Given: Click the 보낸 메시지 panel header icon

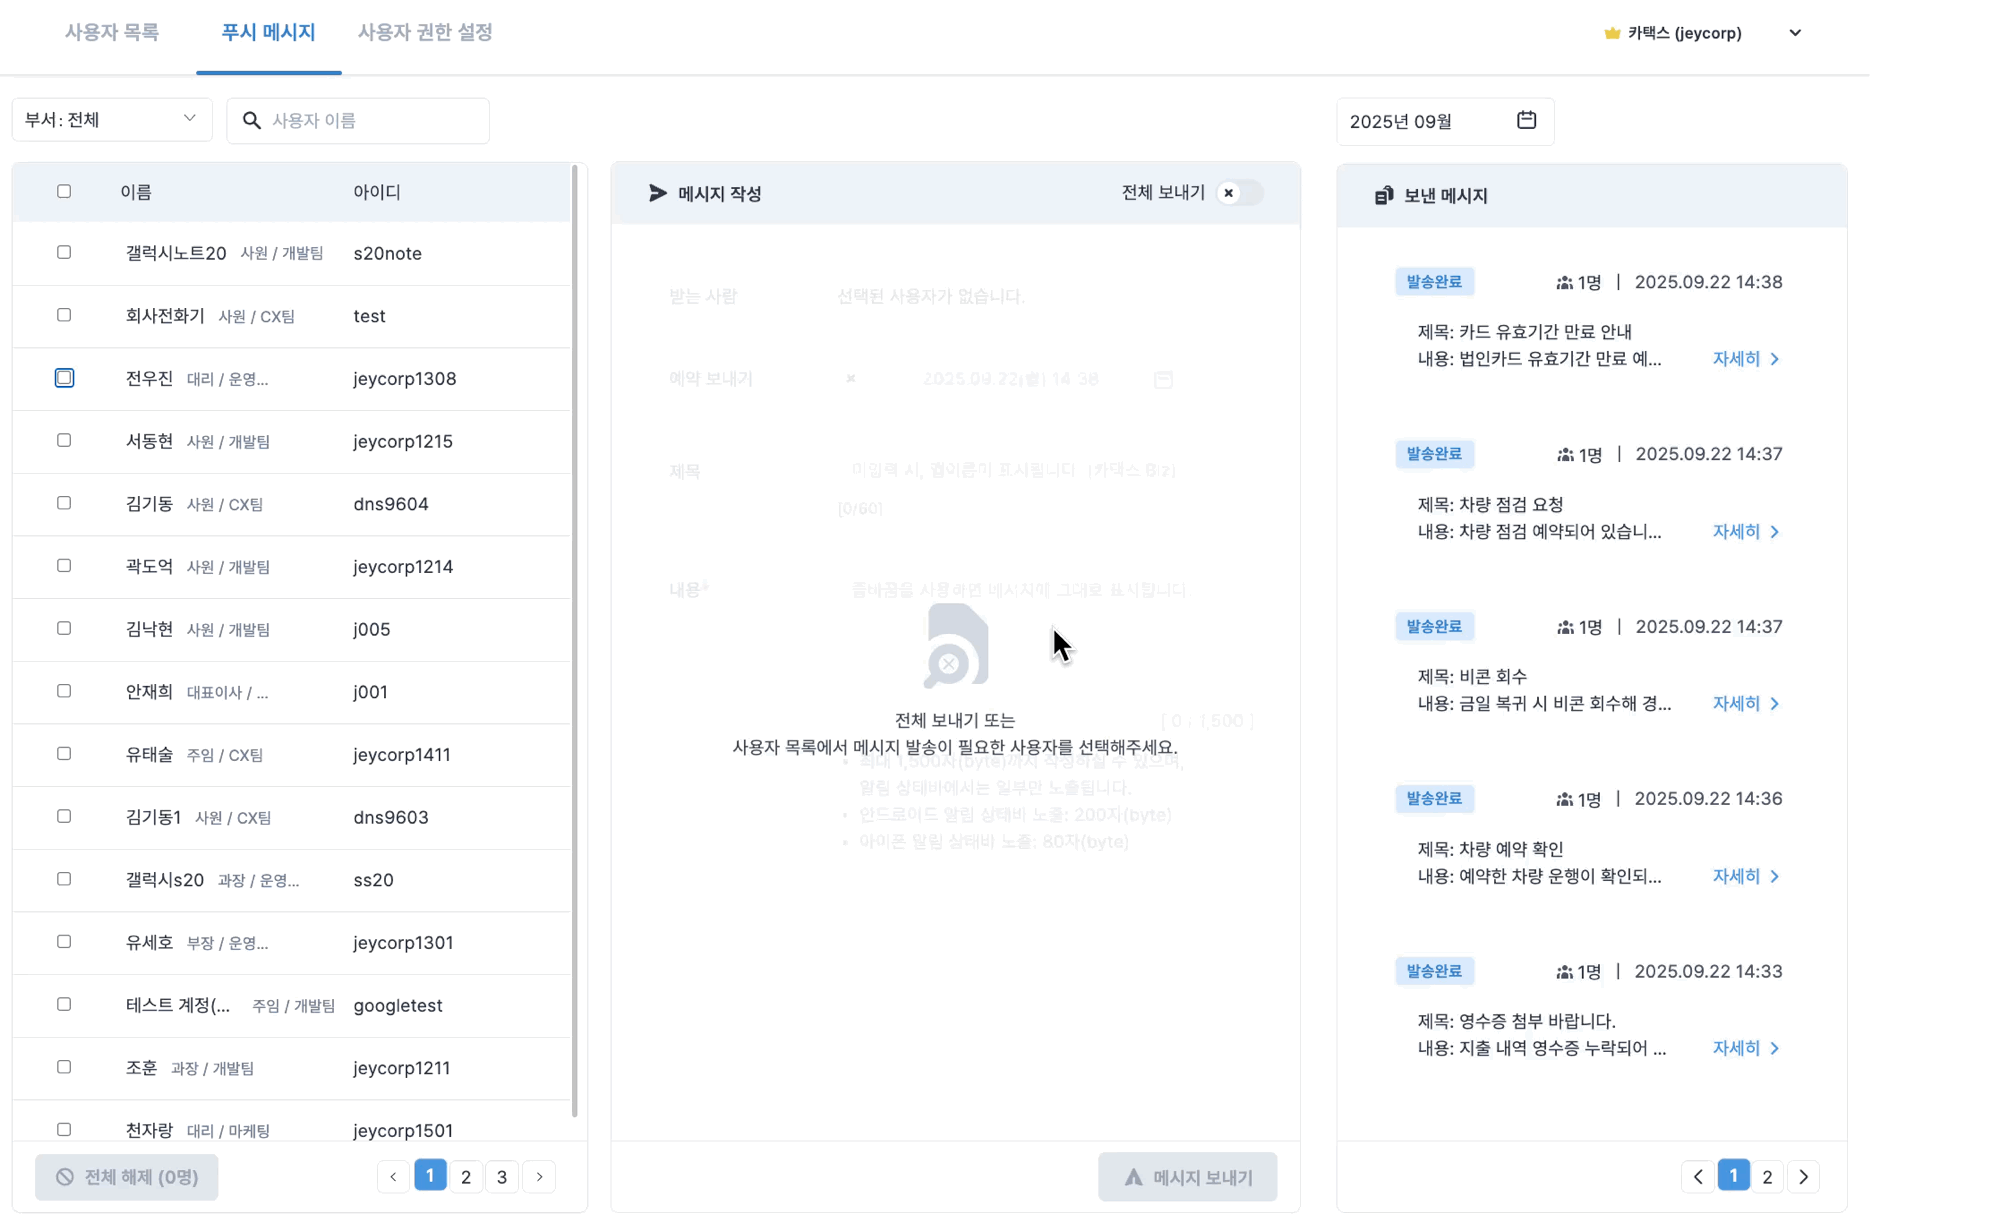Looking at the screenshot, I should (1383, 196).
